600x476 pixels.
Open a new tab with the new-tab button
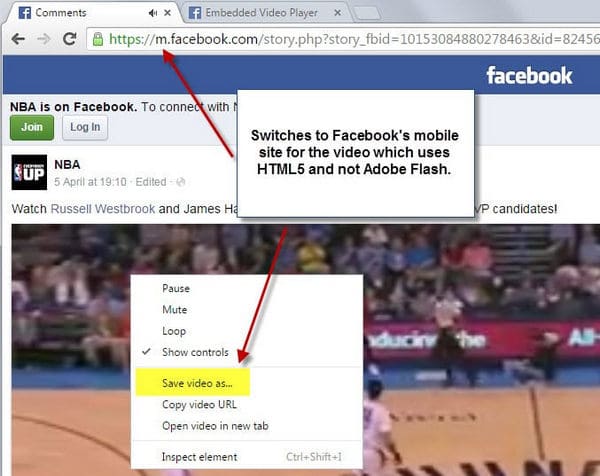[367, 13]
